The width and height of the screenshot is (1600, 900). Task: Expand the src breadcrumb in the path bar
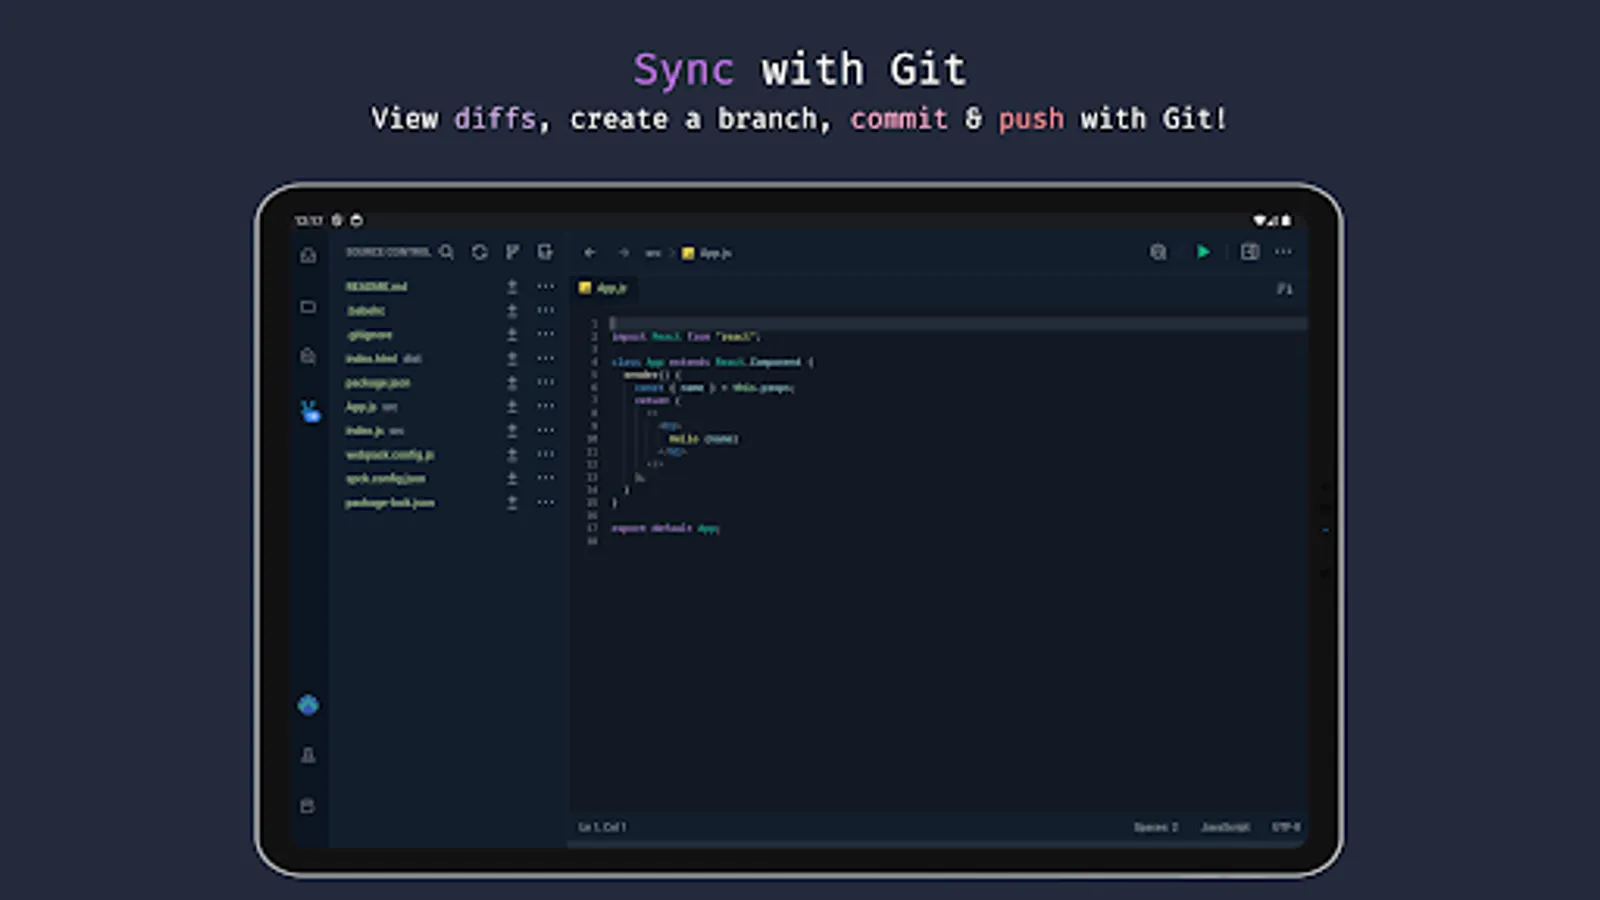(x=655, y=253)
